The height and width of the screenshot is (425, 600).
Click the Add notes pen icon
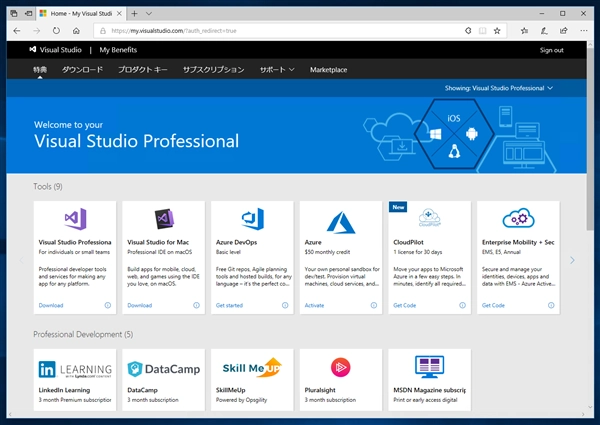[544, 31]
